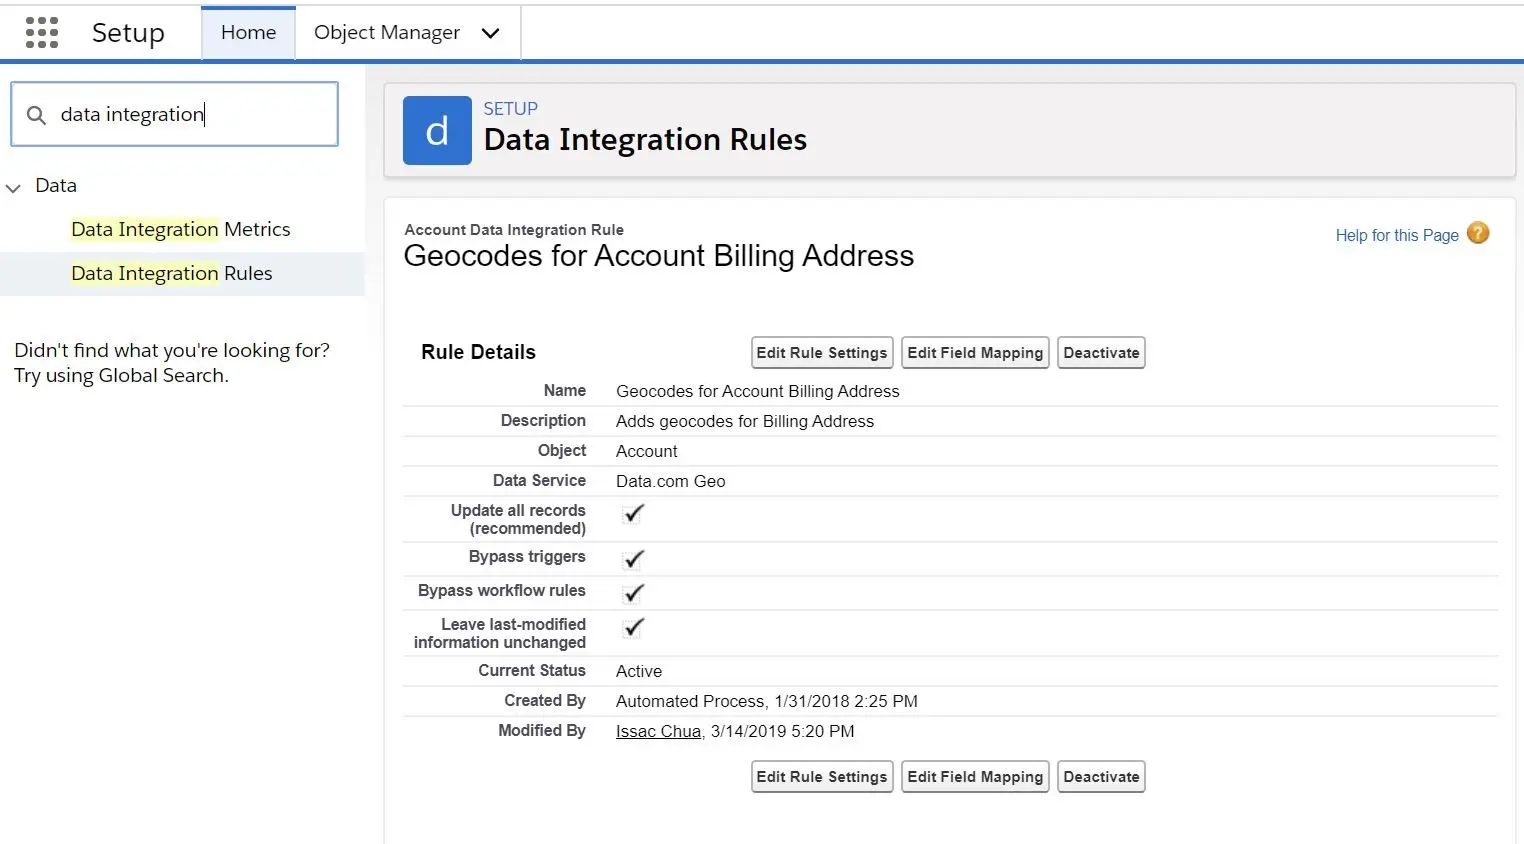Screen dimensions: 1524x844
Task: Click the top Deactivate button
Action: 1101,353
